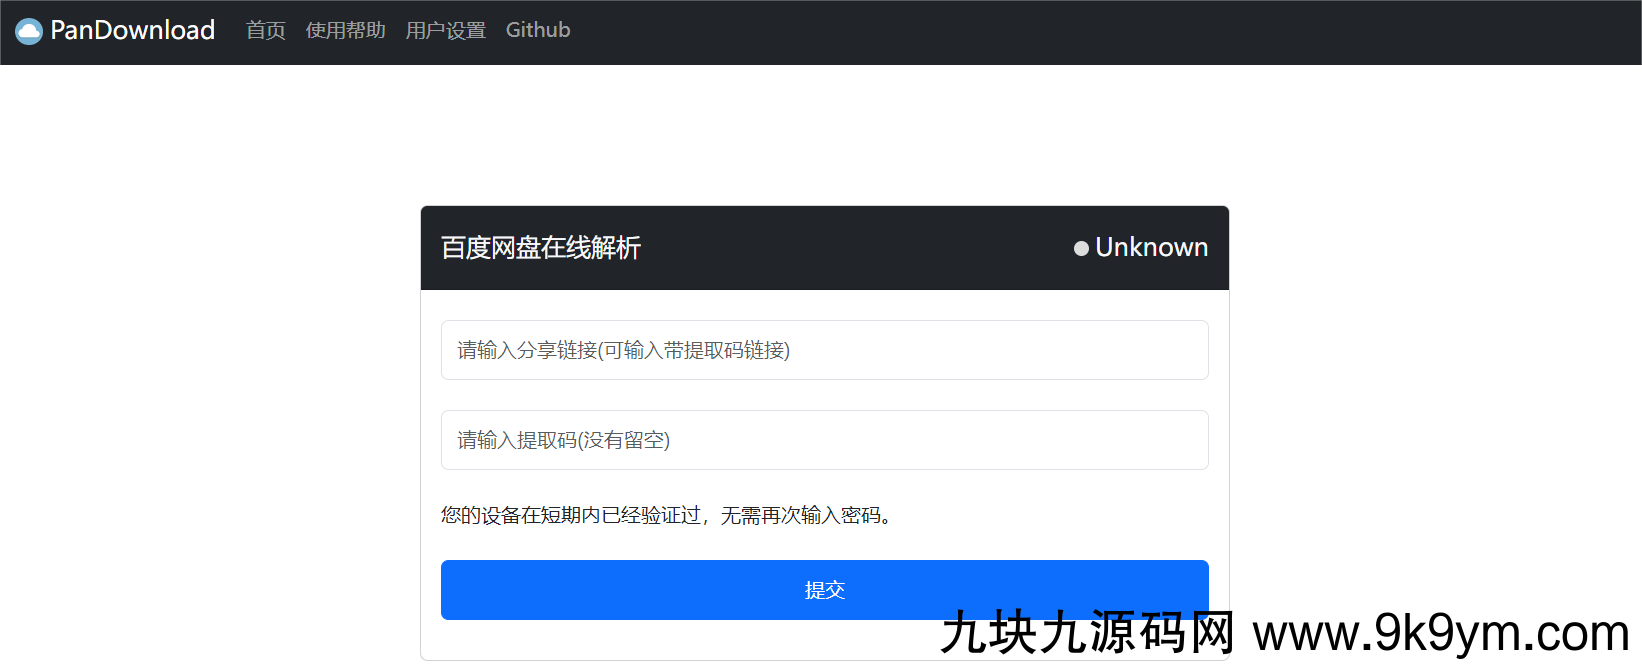This screenshot has height=670, width=1642.
Task: Click the PanDownload cloud logo icon
Action: (29, 31)
